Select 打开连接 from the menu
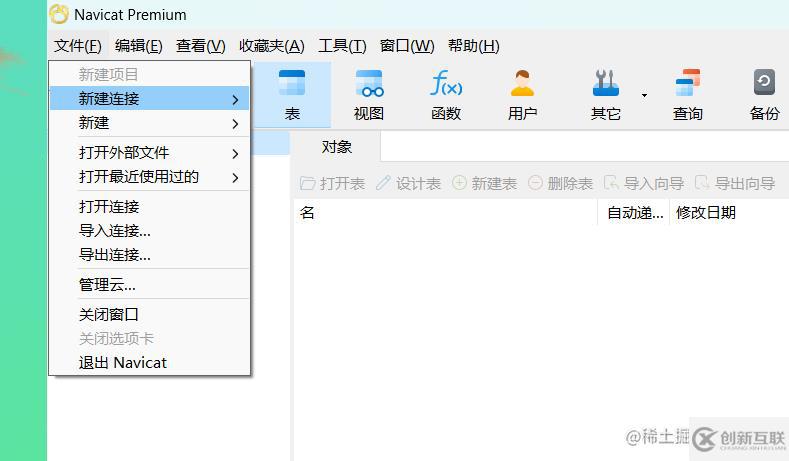 click(x=149, y=206)
